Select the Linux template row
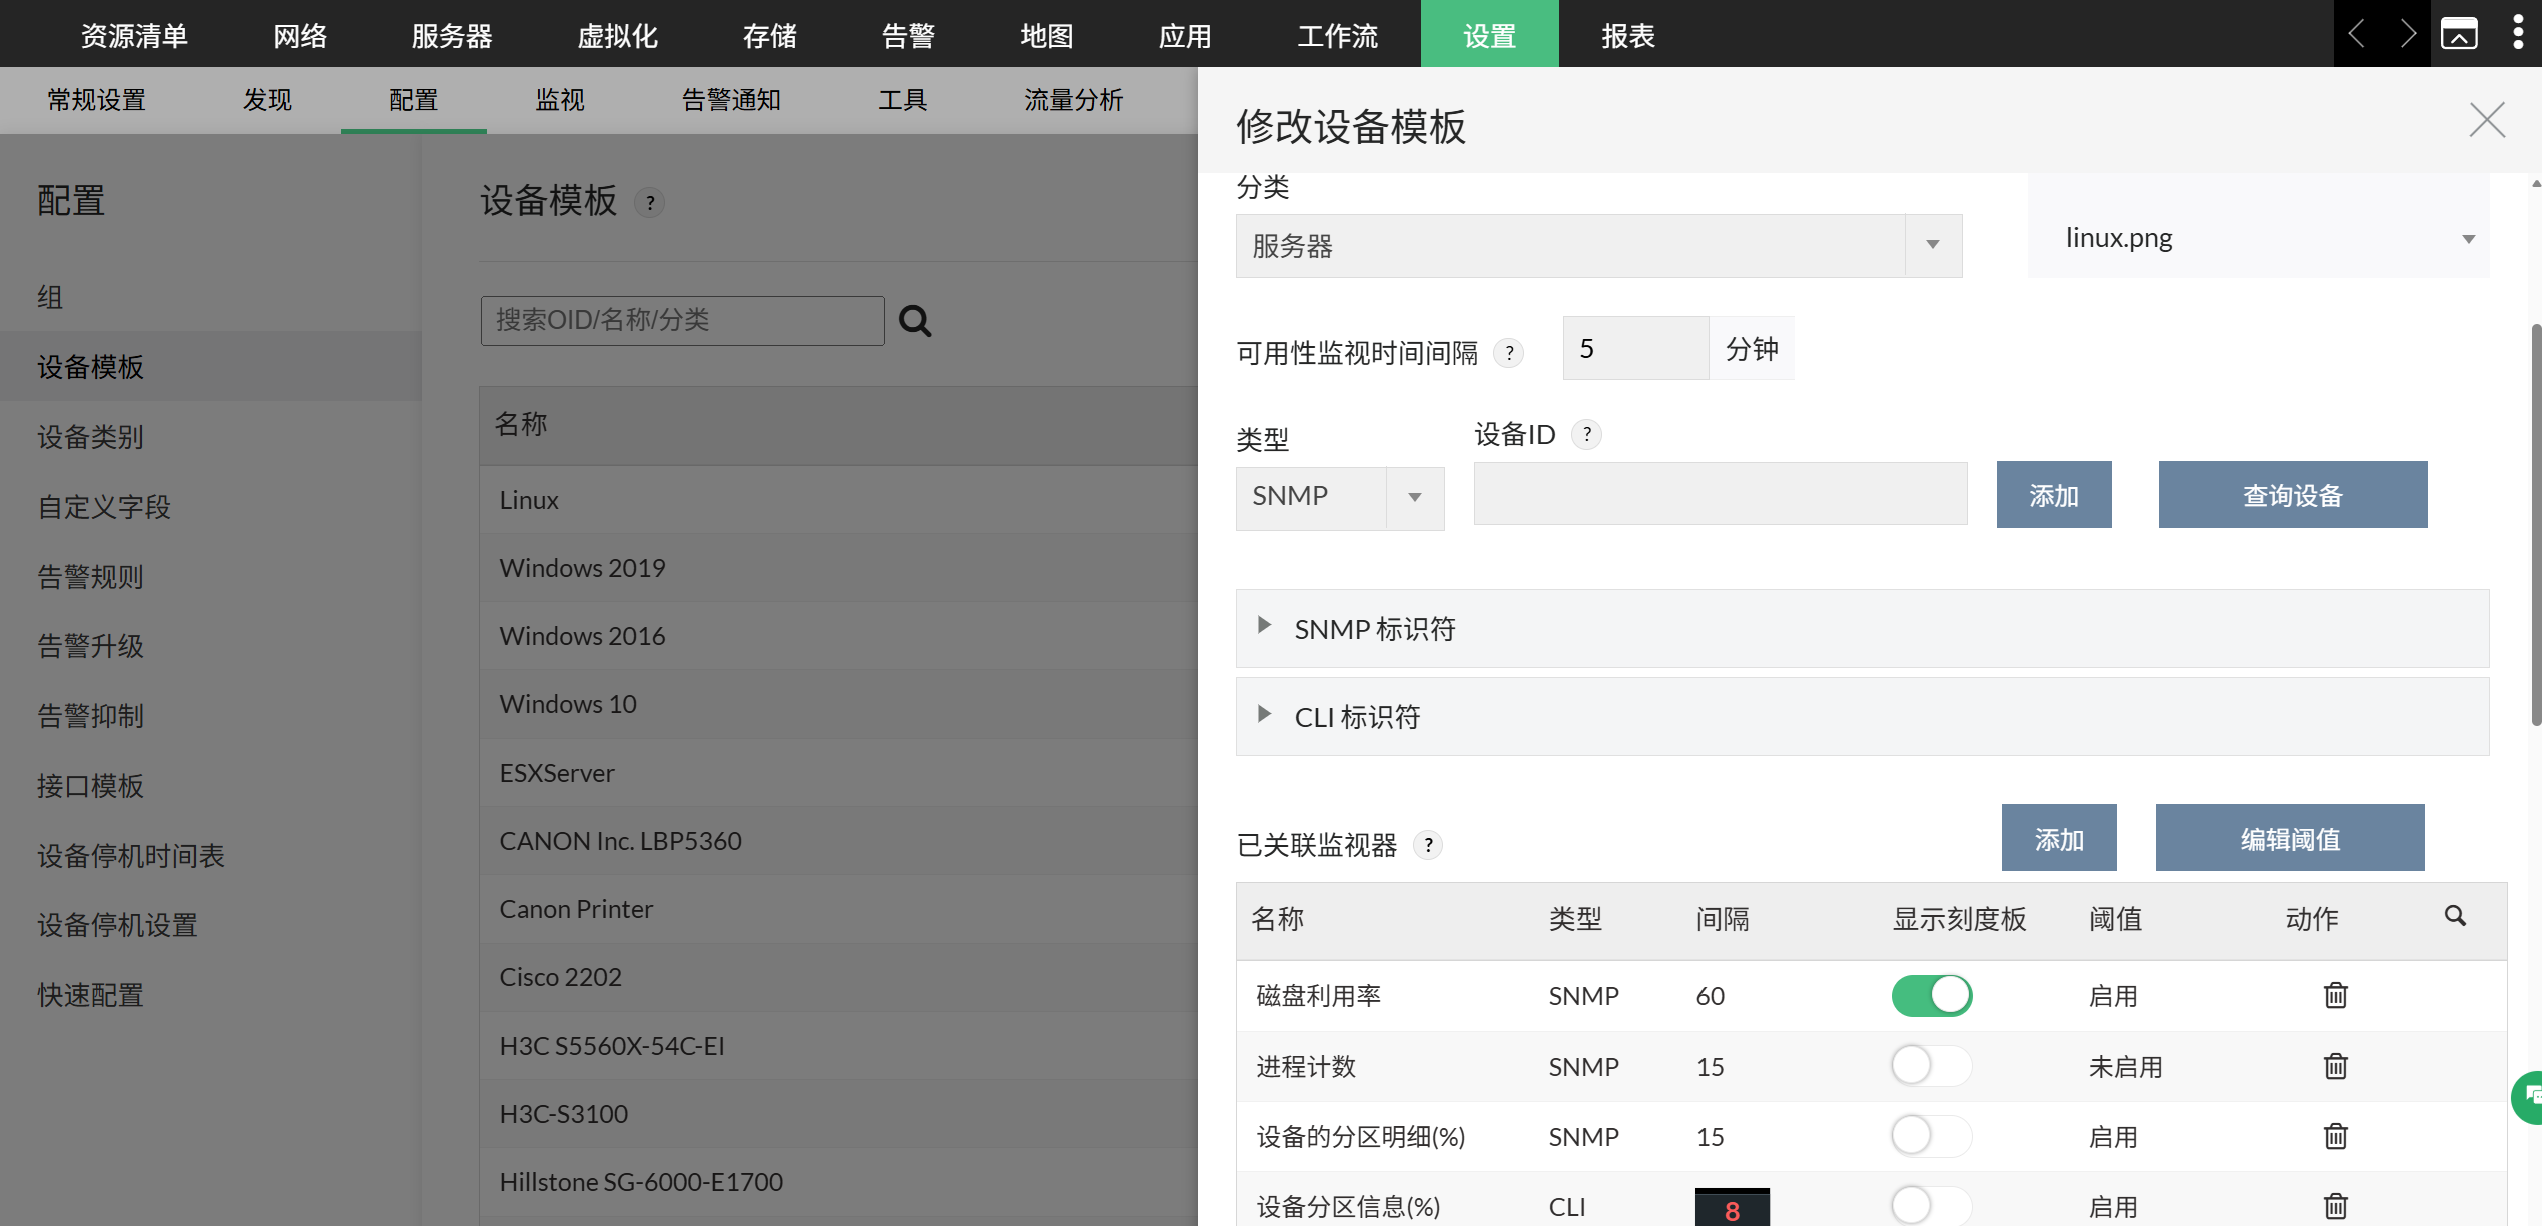This screenshot has height=1226, width=2542. click(838, 500)
